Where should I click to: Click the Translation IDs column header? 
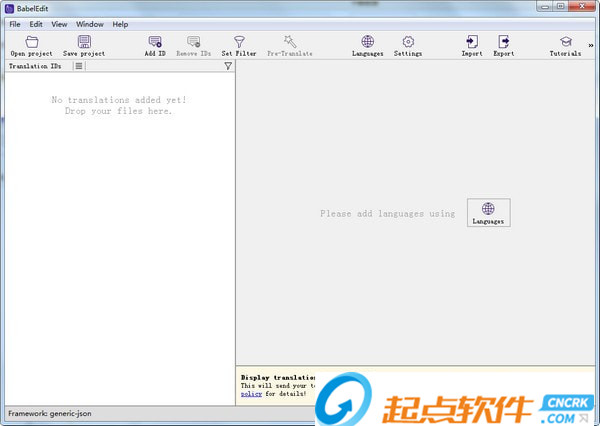[35, 66]
